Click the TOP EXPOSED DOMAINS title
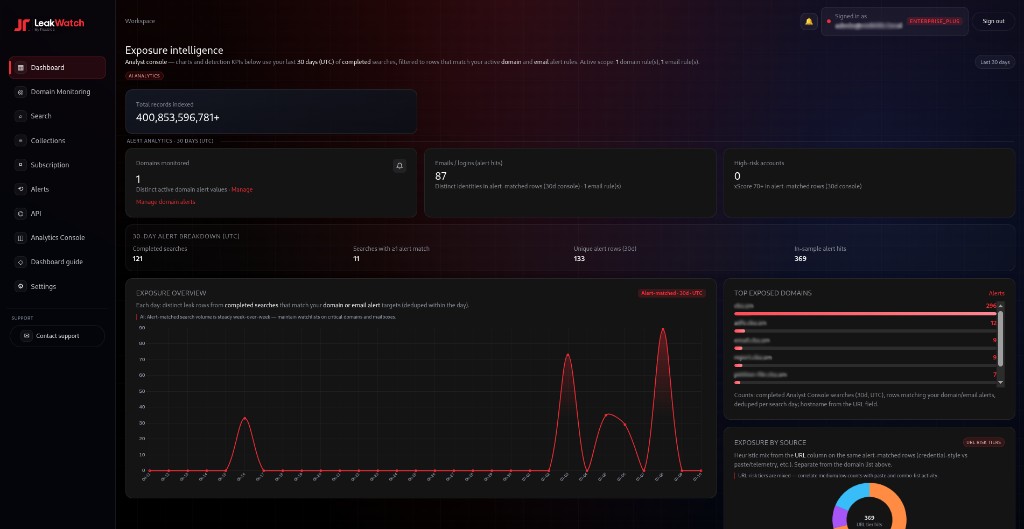1024x529 pixels. [x=773, y=293]
